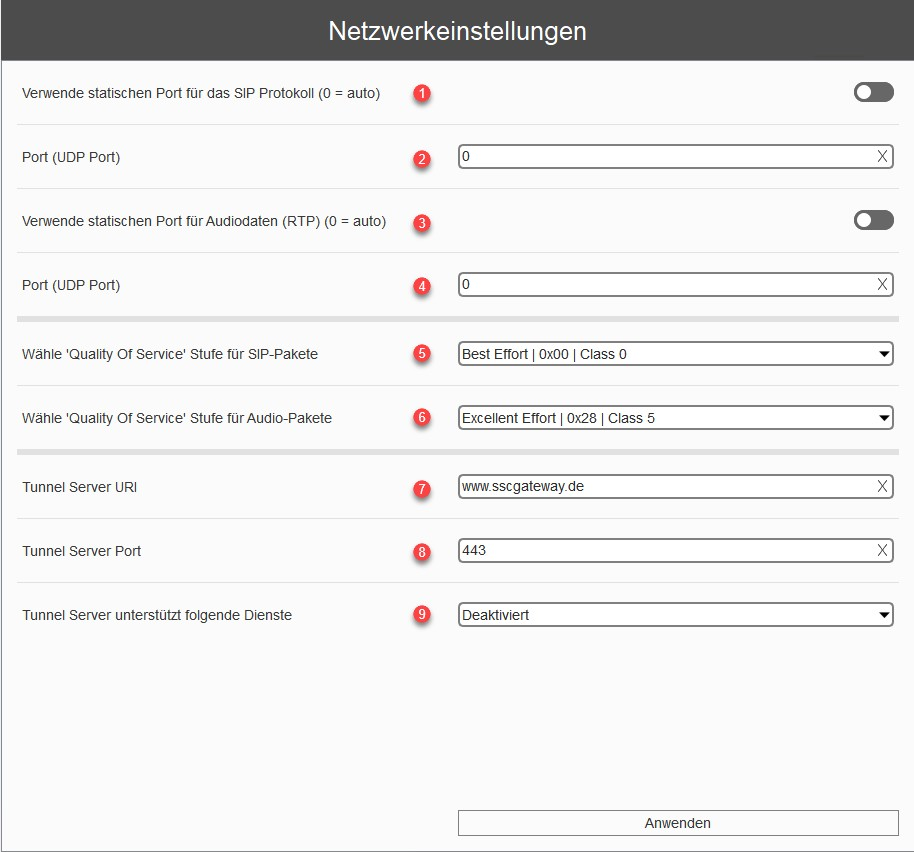Clear the Tunnel Server URI field using the X
This screenshot has height=852, width=914.
tap(882, 486)
